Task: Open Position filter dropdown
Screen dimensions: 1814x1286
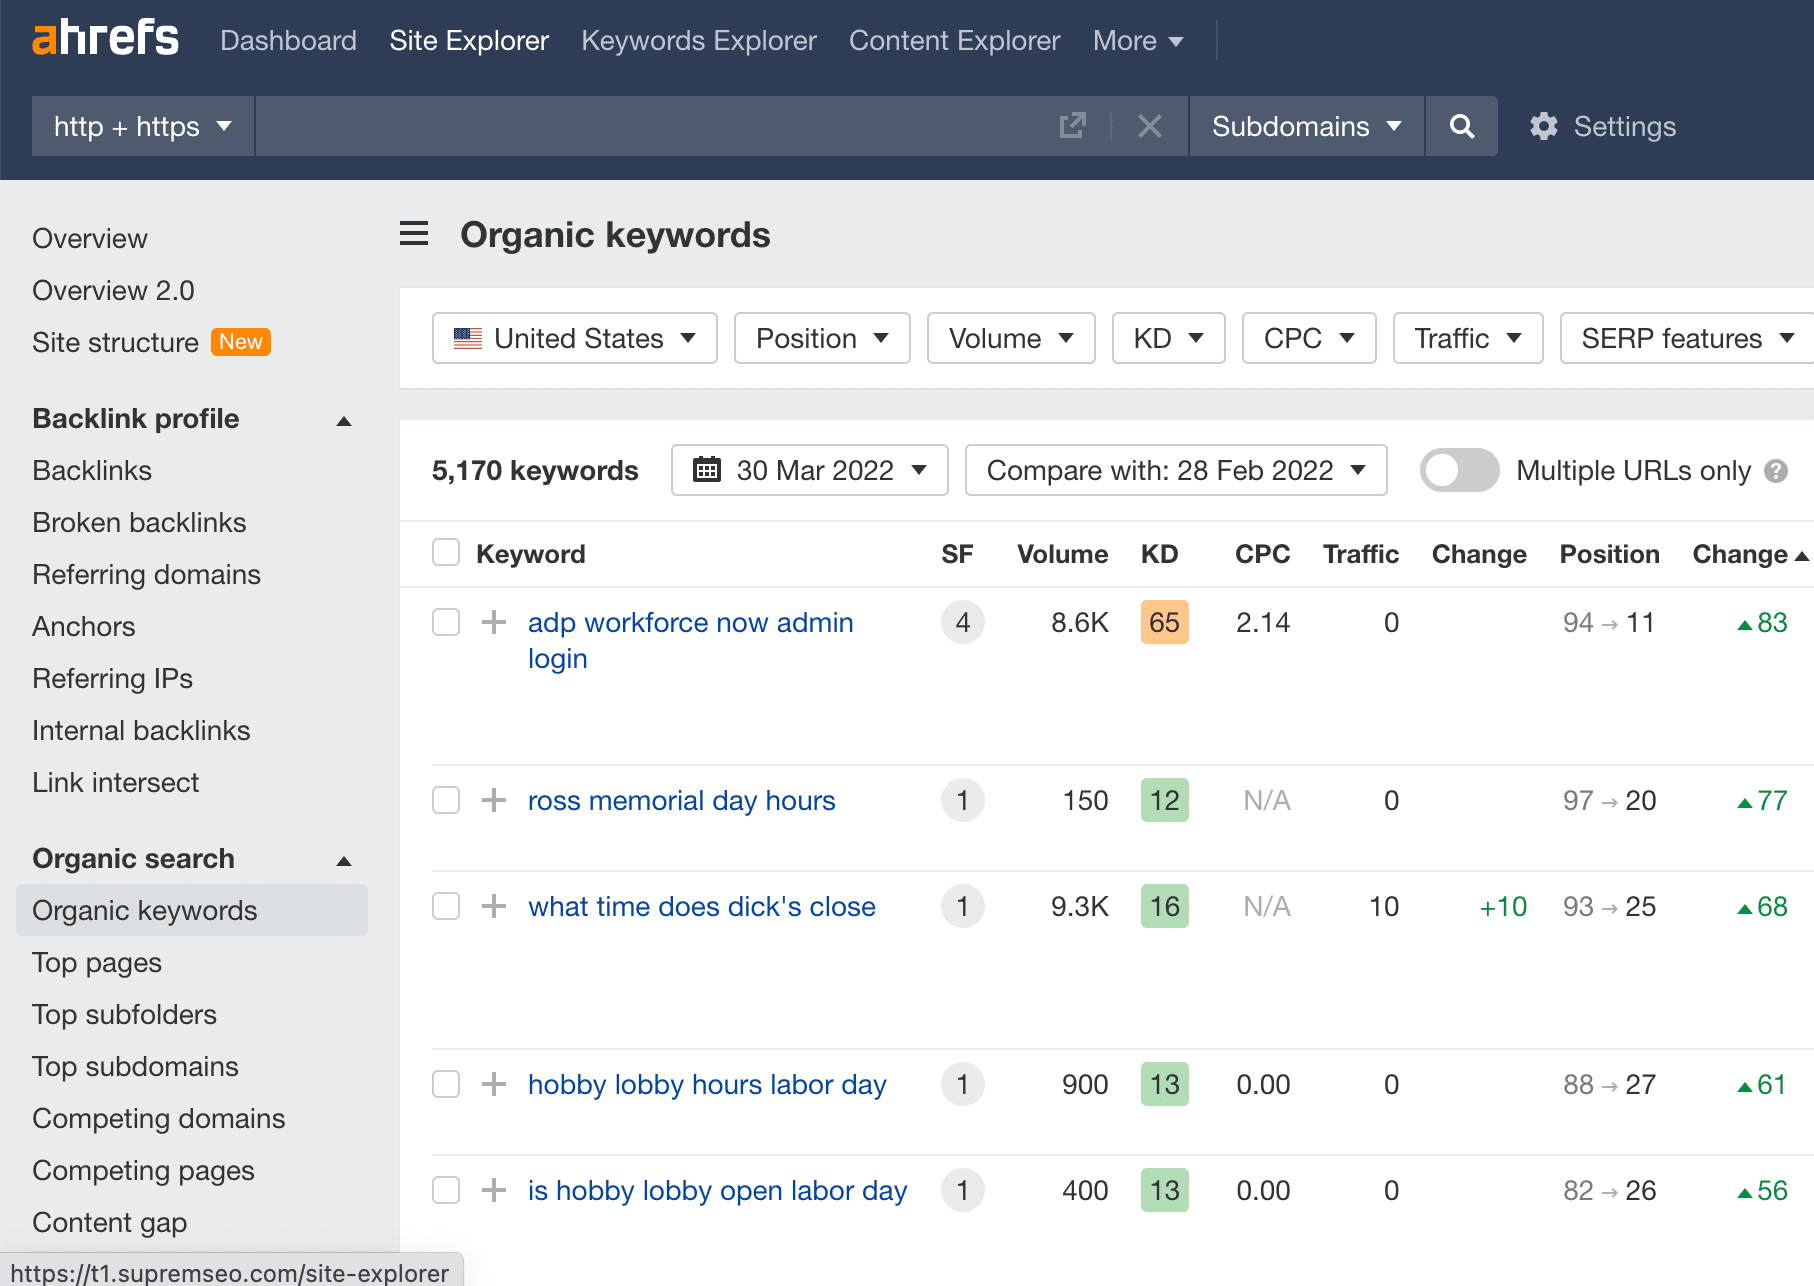Action: [822, 338]
